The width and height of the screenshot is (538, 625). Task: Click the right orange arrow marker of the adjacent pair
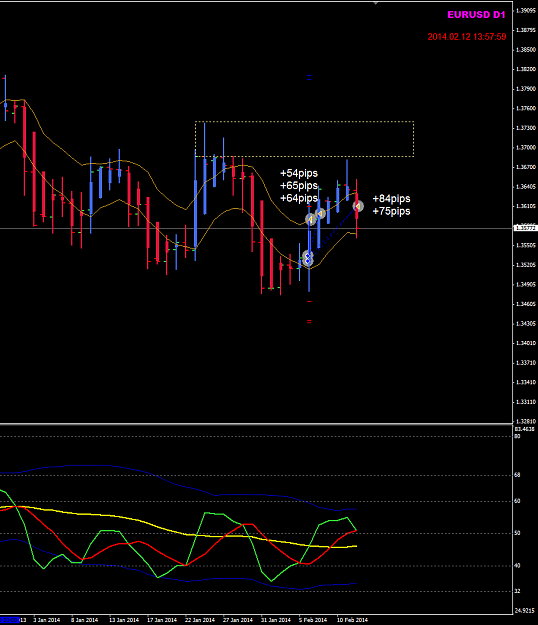320,214
